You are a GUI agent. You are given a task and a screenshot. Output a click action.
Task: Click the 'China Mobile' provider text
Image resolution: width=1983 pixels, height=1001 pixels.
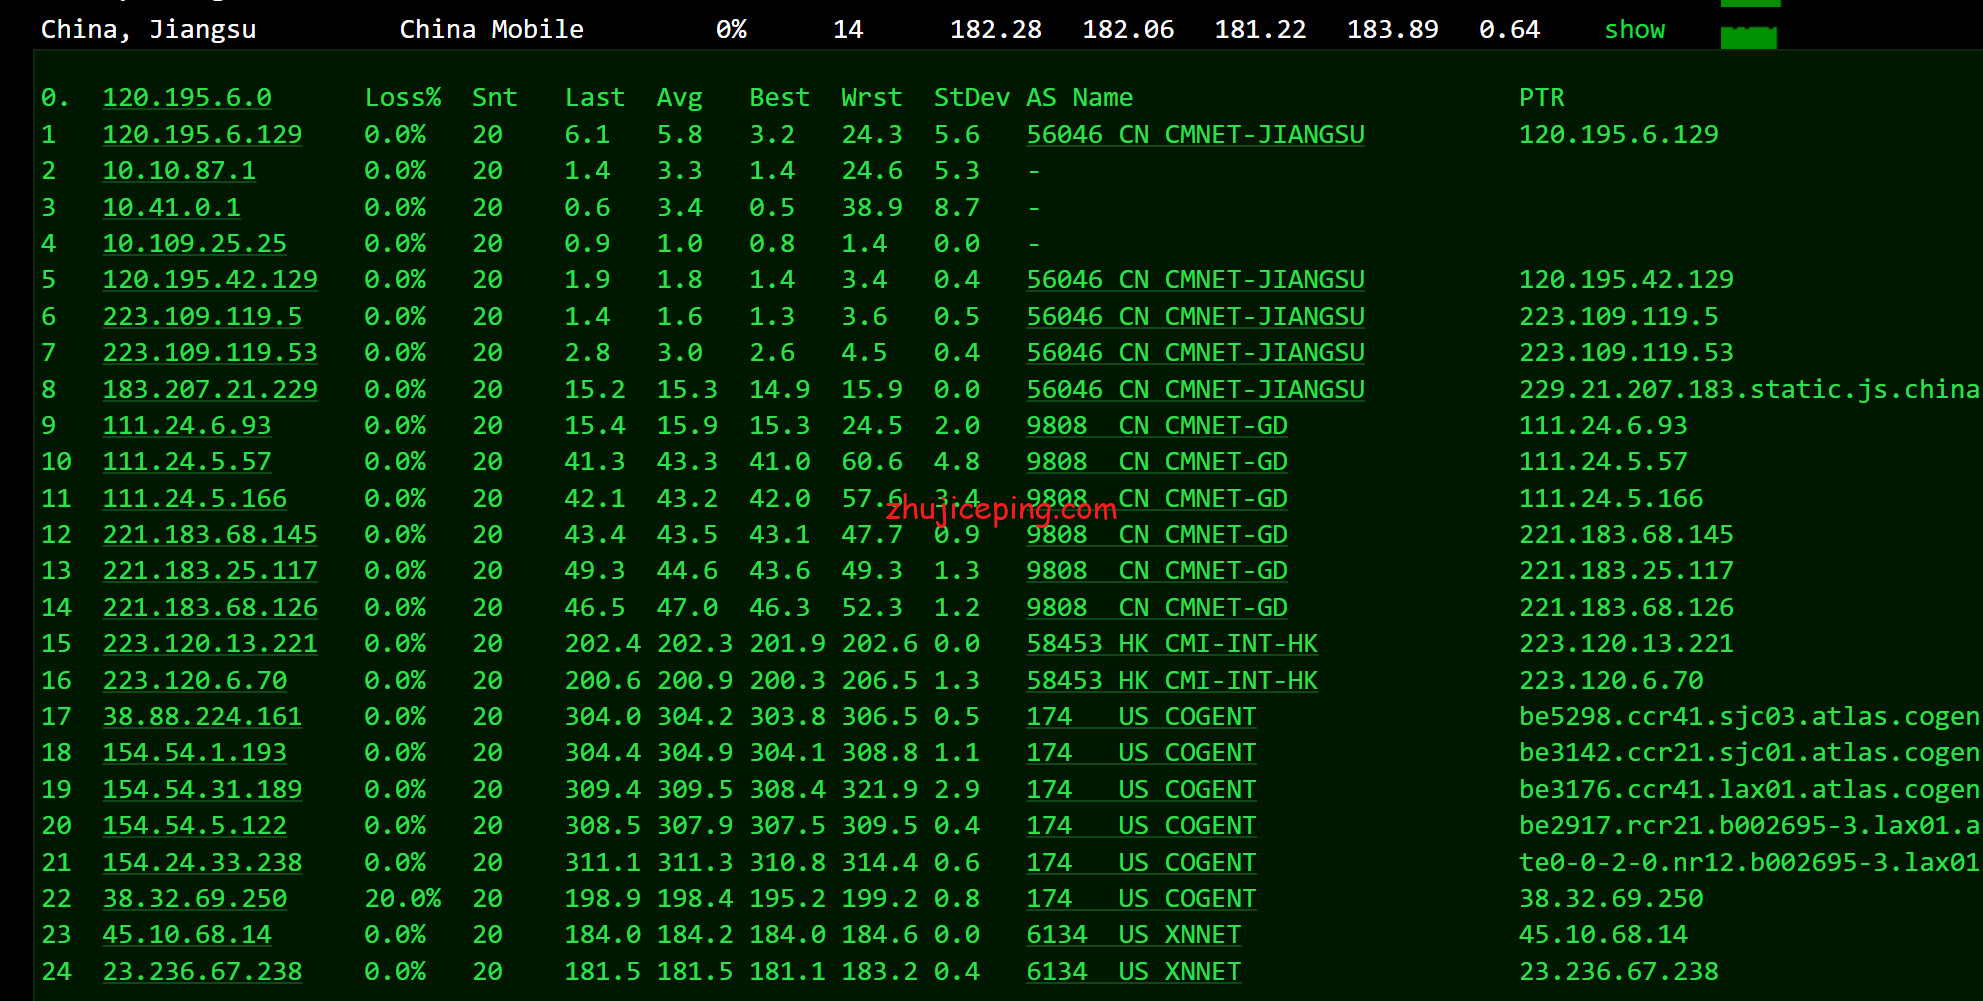(491, 30)
